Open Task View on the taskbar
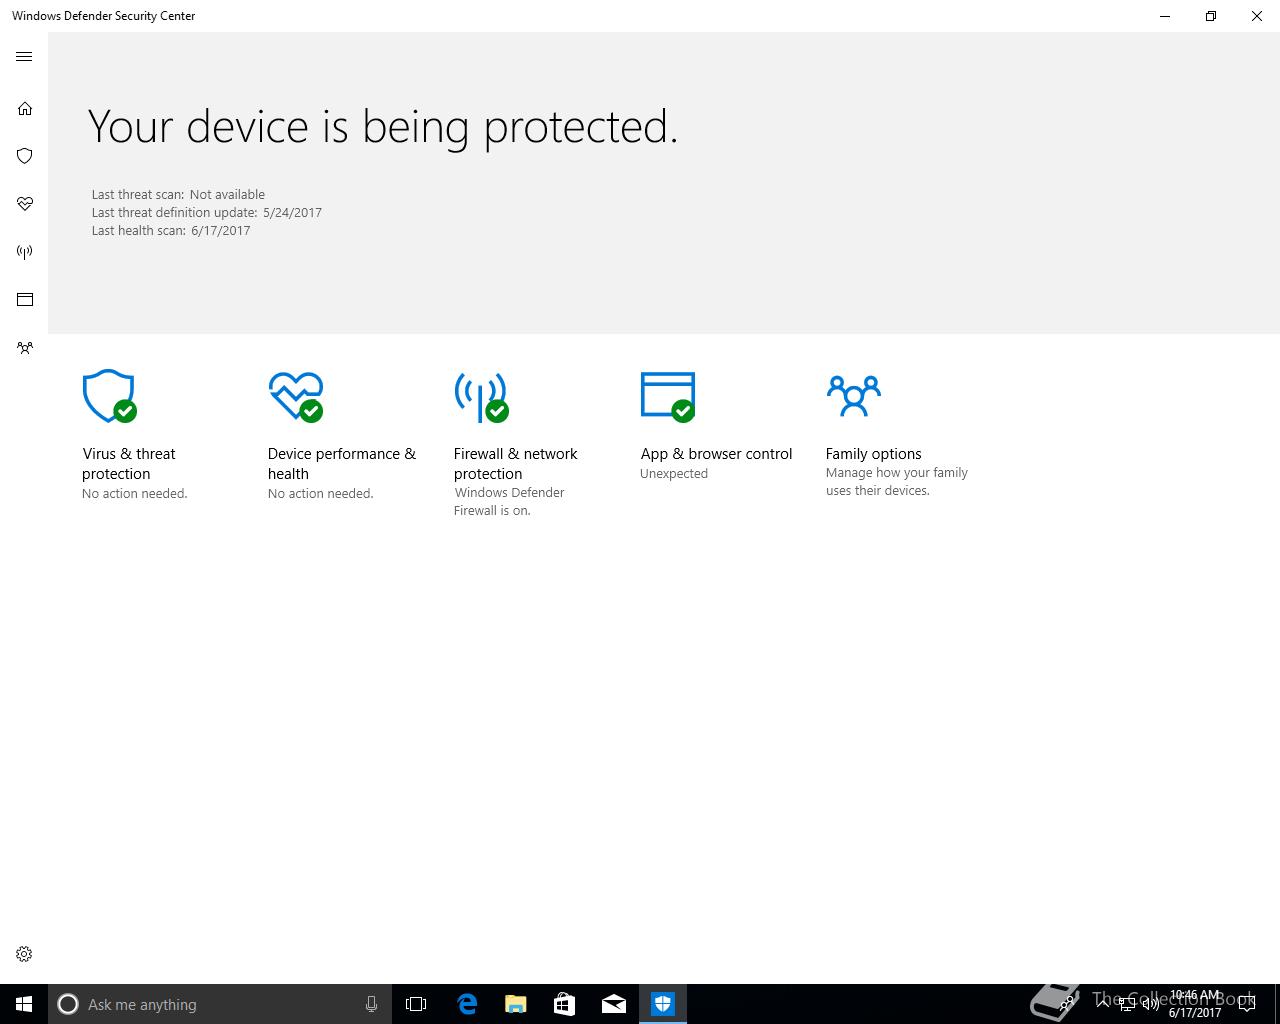This screenshot has width=1280, height=1024. [x=416, y=1004]
